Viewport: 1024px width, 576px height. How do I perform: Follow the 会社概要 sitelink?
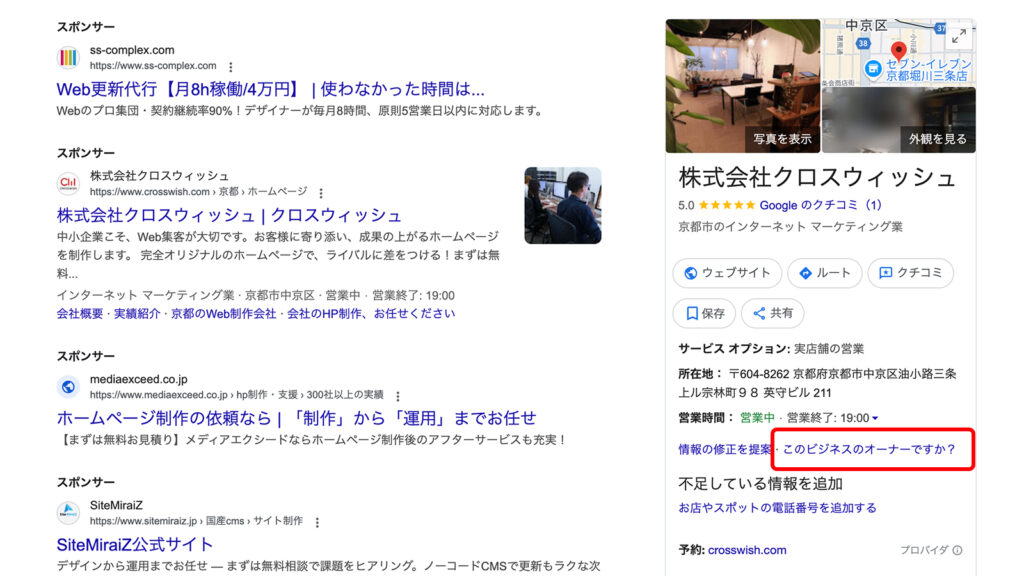tap(80, 313)
